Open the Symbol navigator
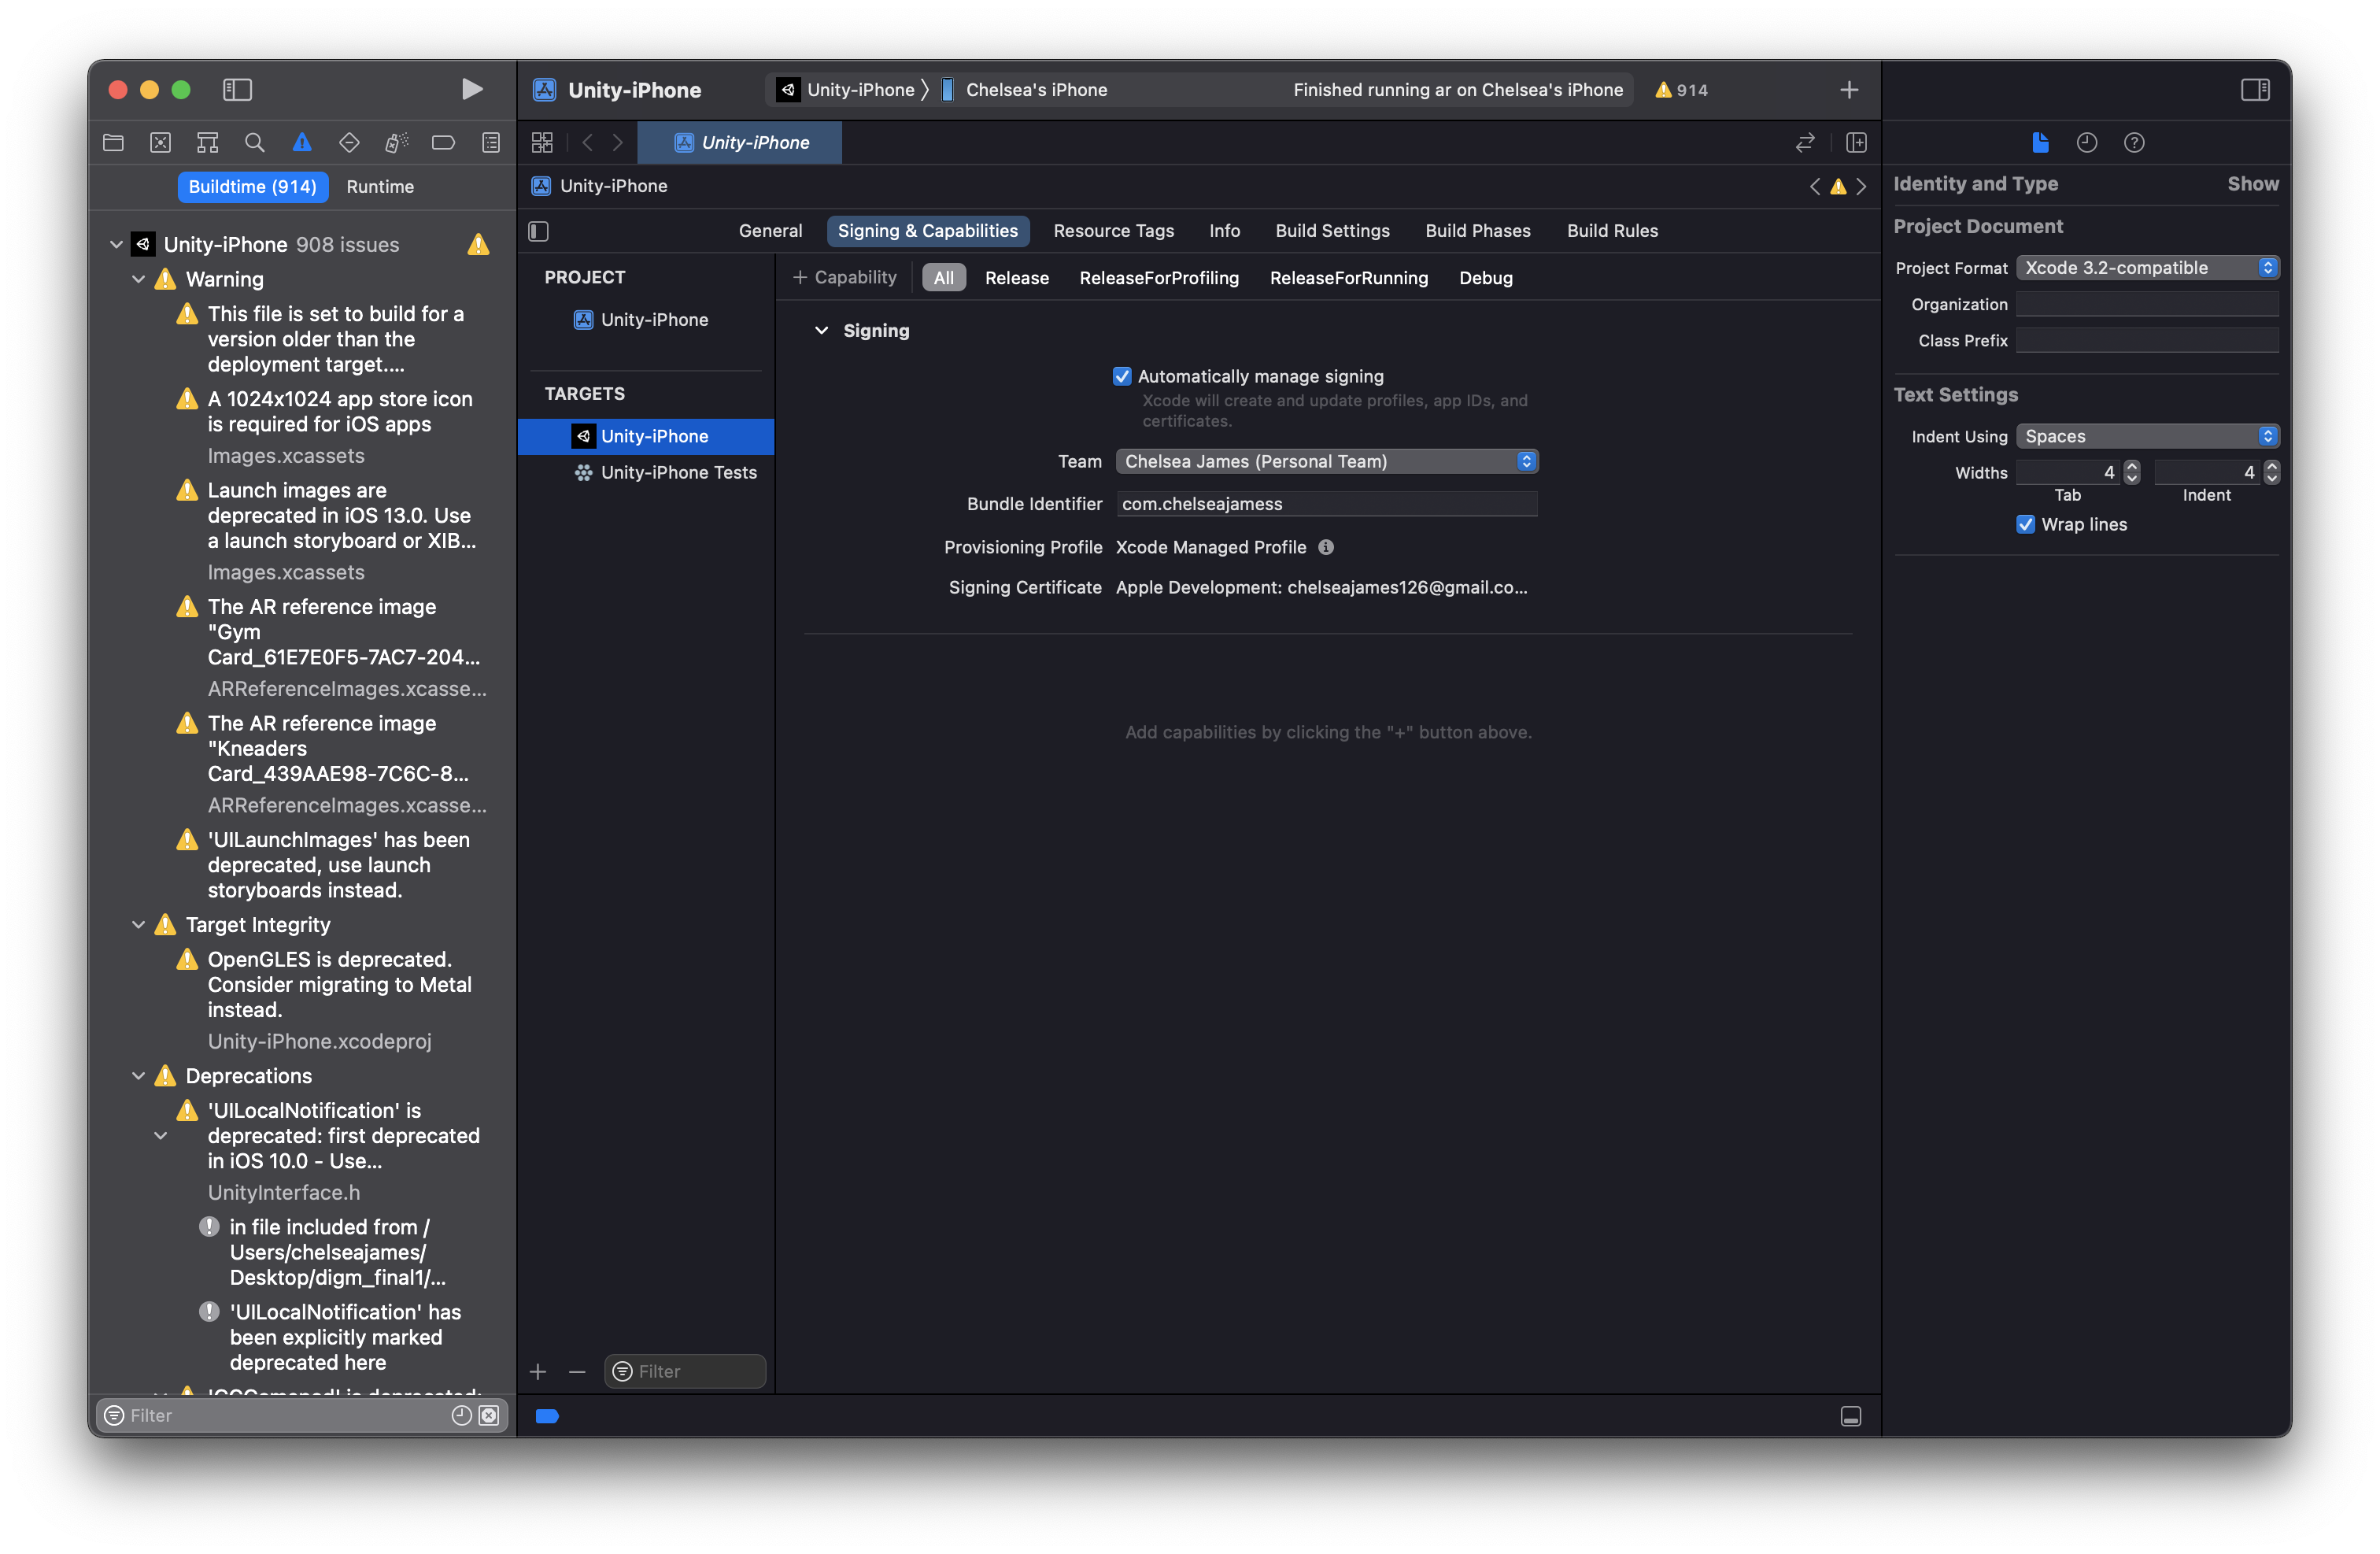This screenshot has height=1554, width=2380. [x=207, y=143]
